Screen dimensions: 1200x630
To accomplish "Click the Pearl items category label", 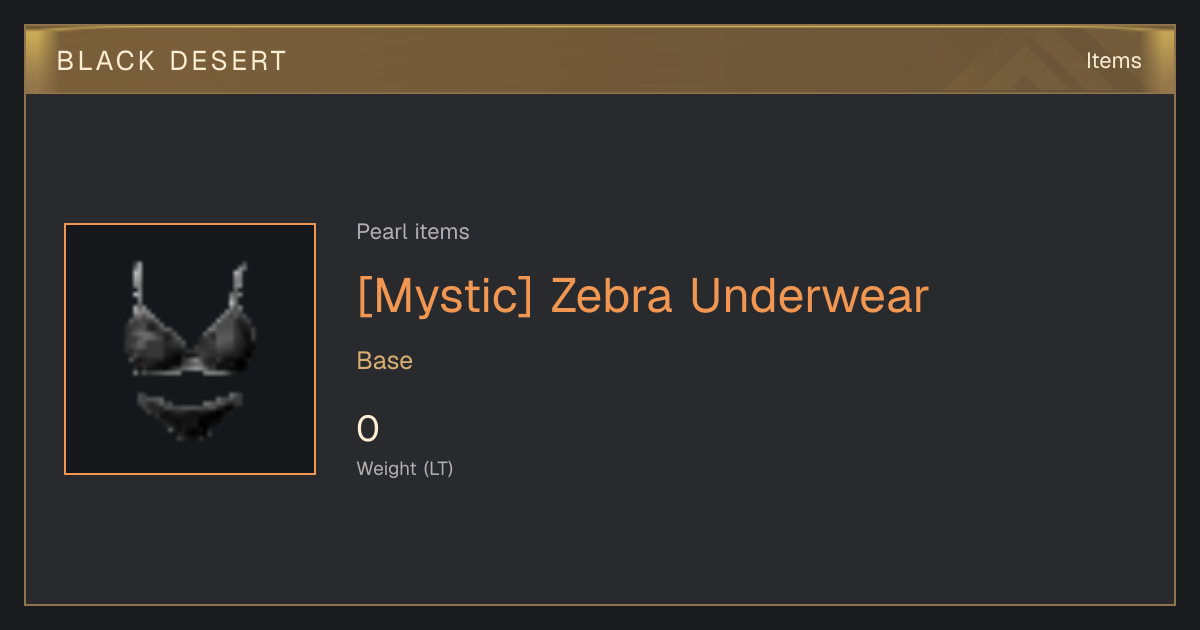I will click(x=413, y=232).
